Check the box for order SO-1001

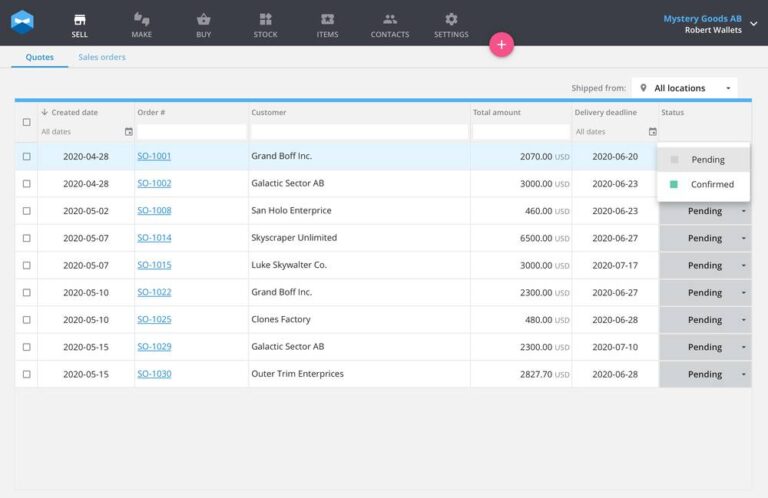(x=26, y=156)
